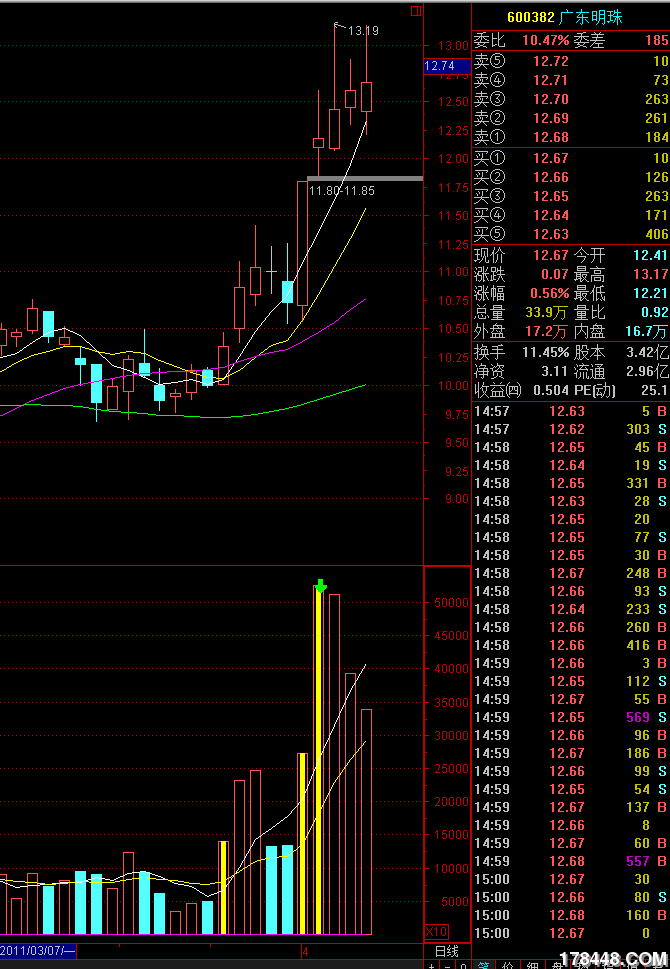This screenshot has width=670, height=969.
Task: Click the small box icon at chart's top-right corner
Action: pyautogui.click(x=416, y=11)
